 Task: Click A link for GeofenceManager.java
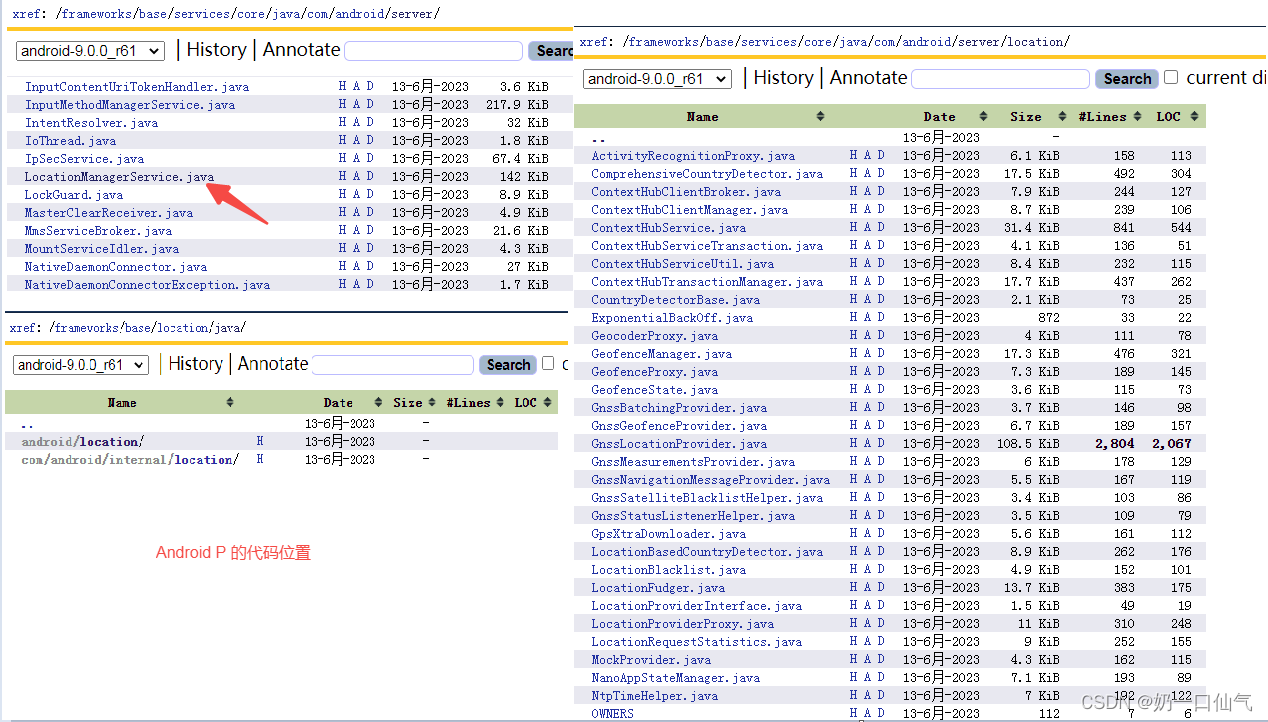point(867,354)
